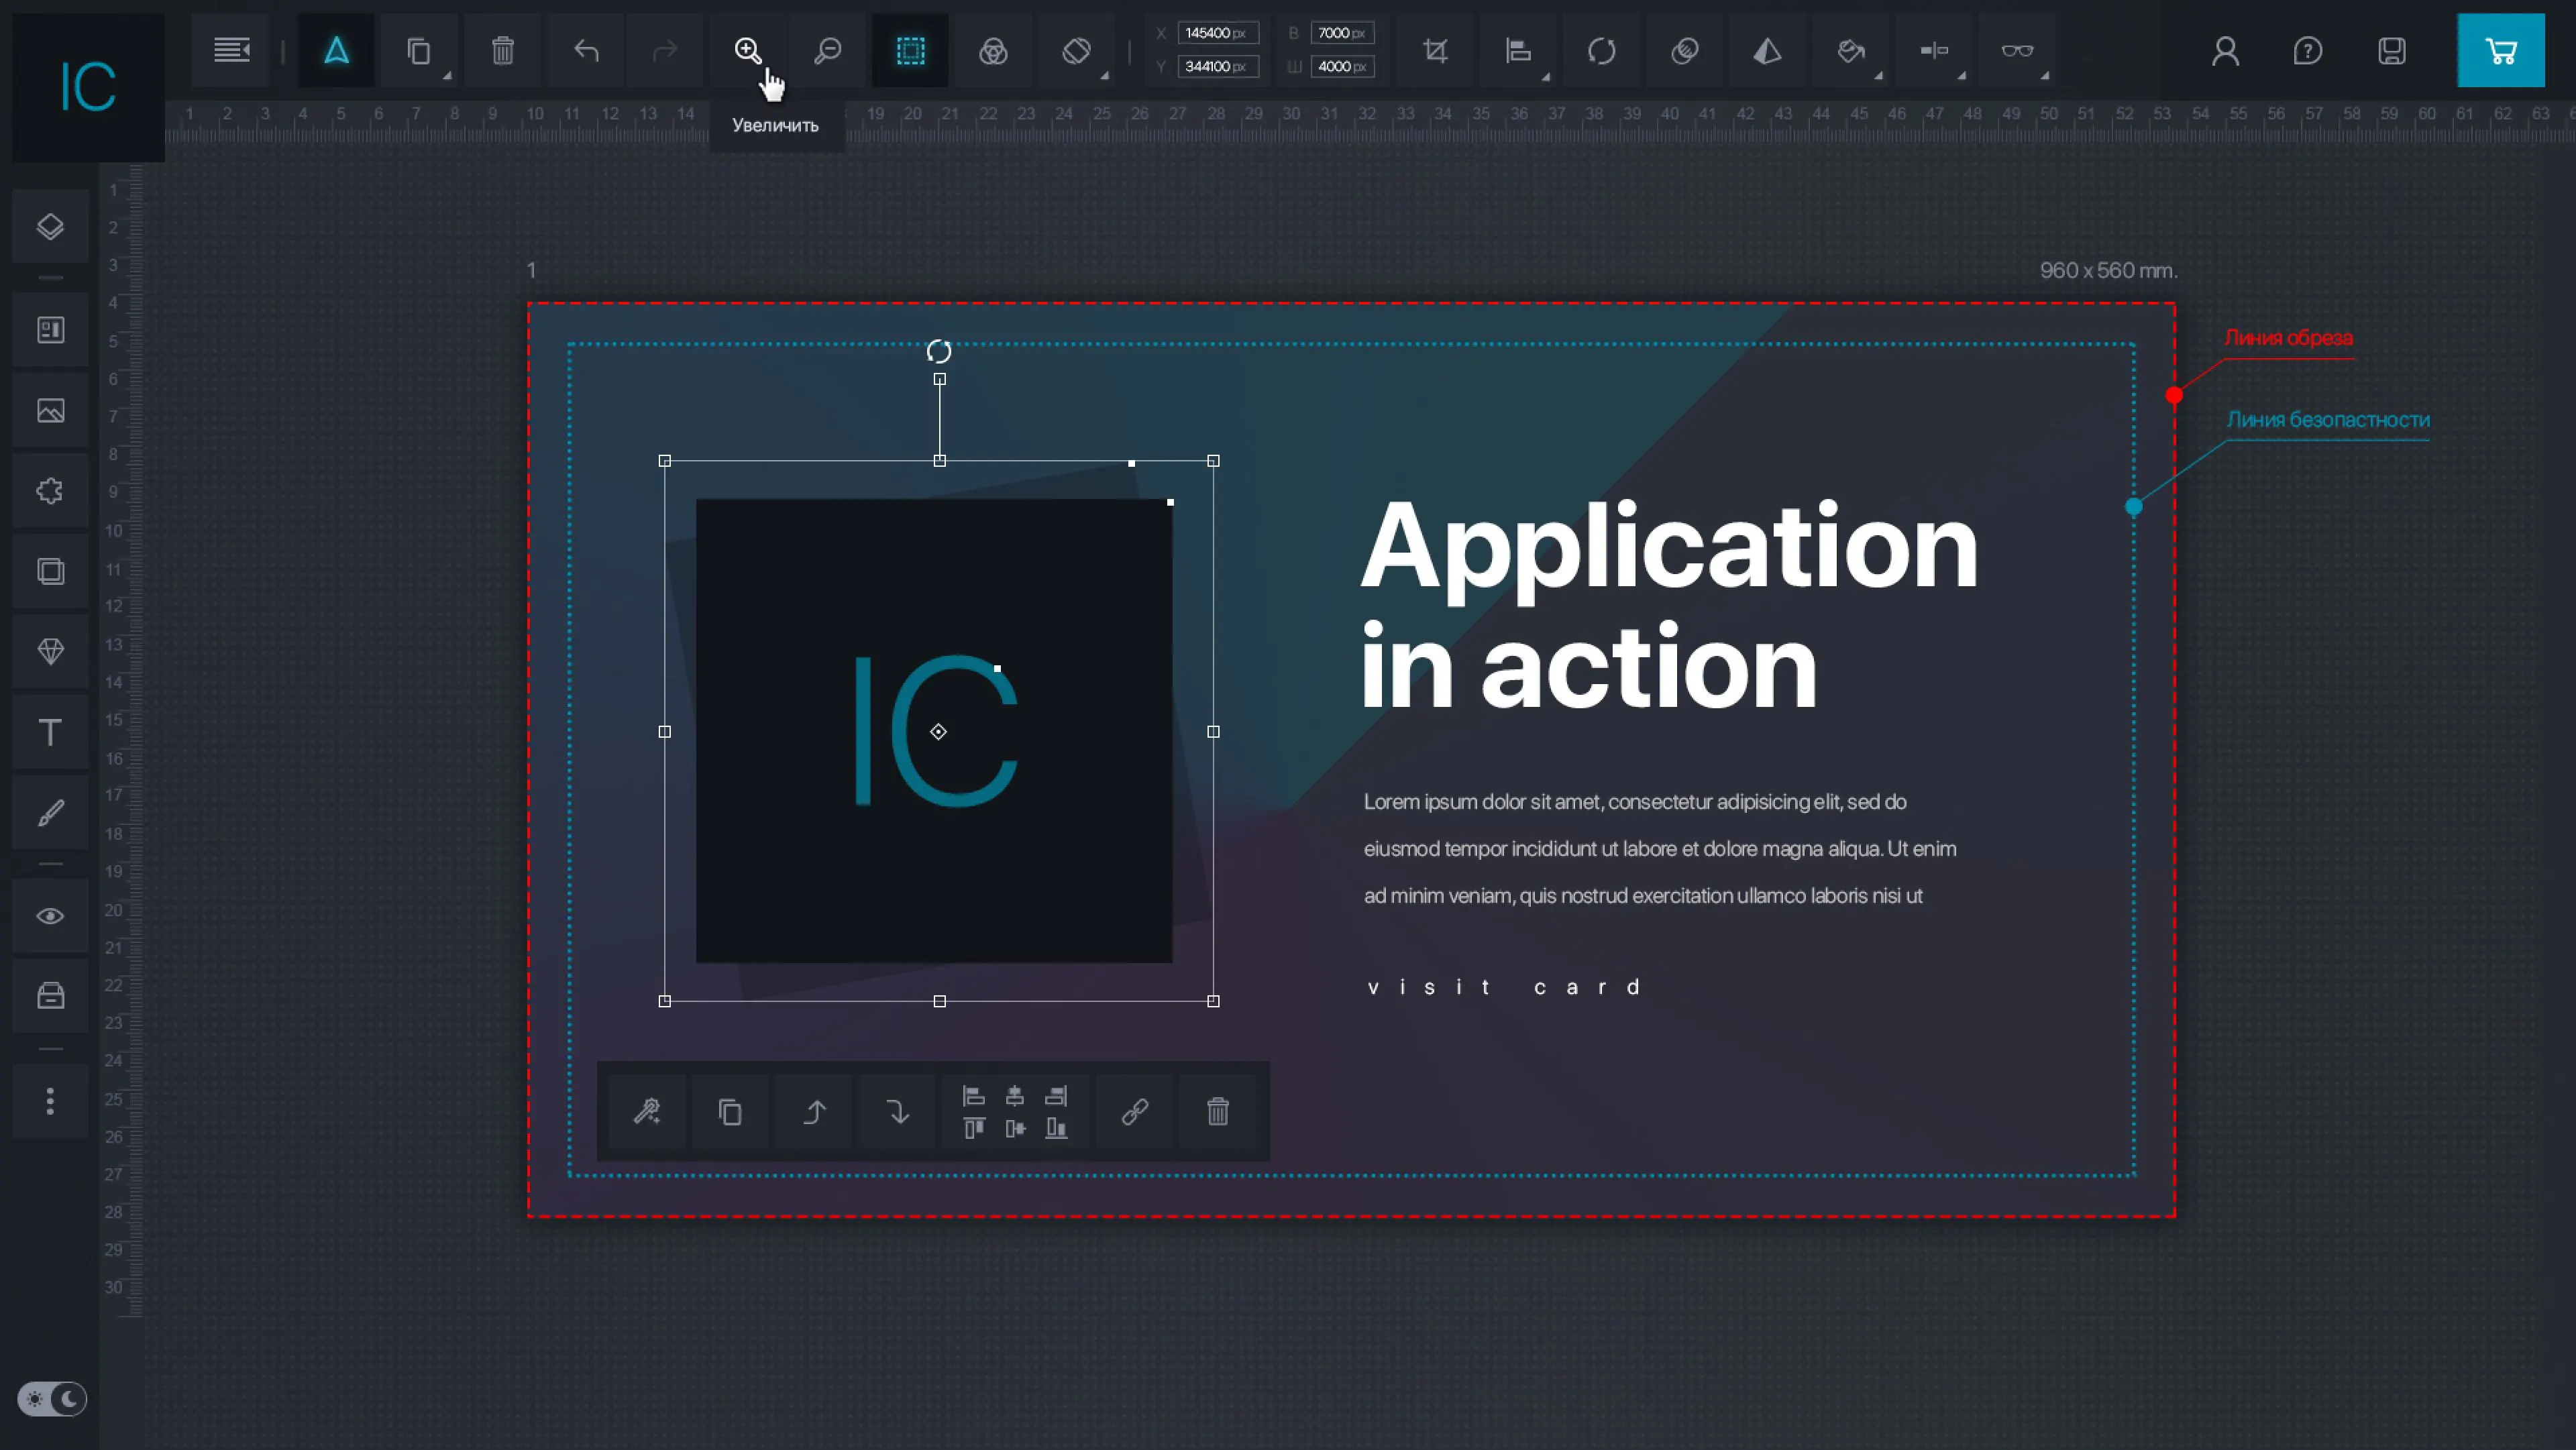The height and width of the screenshot is (1450, 2576).
Task: Align object to horizontal center
Action: [x=1015, y=1096]
